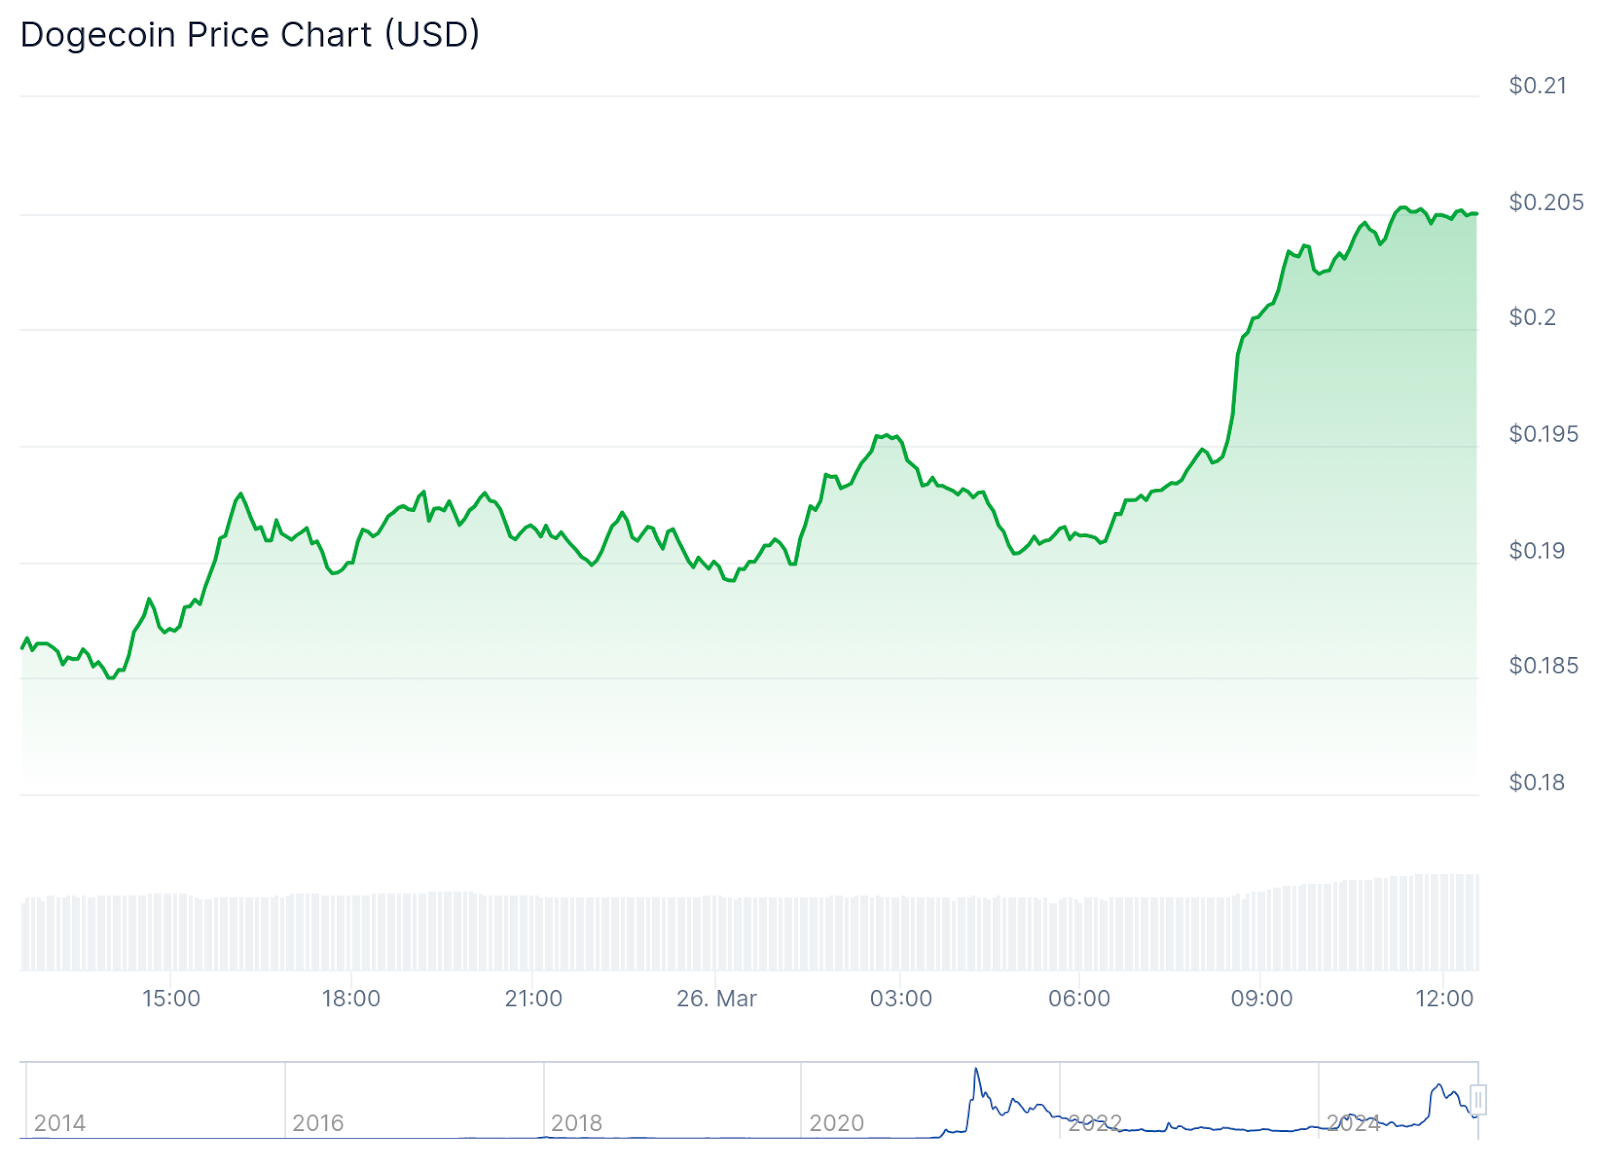Click the 06:00 time axis label
Image resolution: width=1600 pixels, height=1168 pixels.
[x=1079, y=998]
